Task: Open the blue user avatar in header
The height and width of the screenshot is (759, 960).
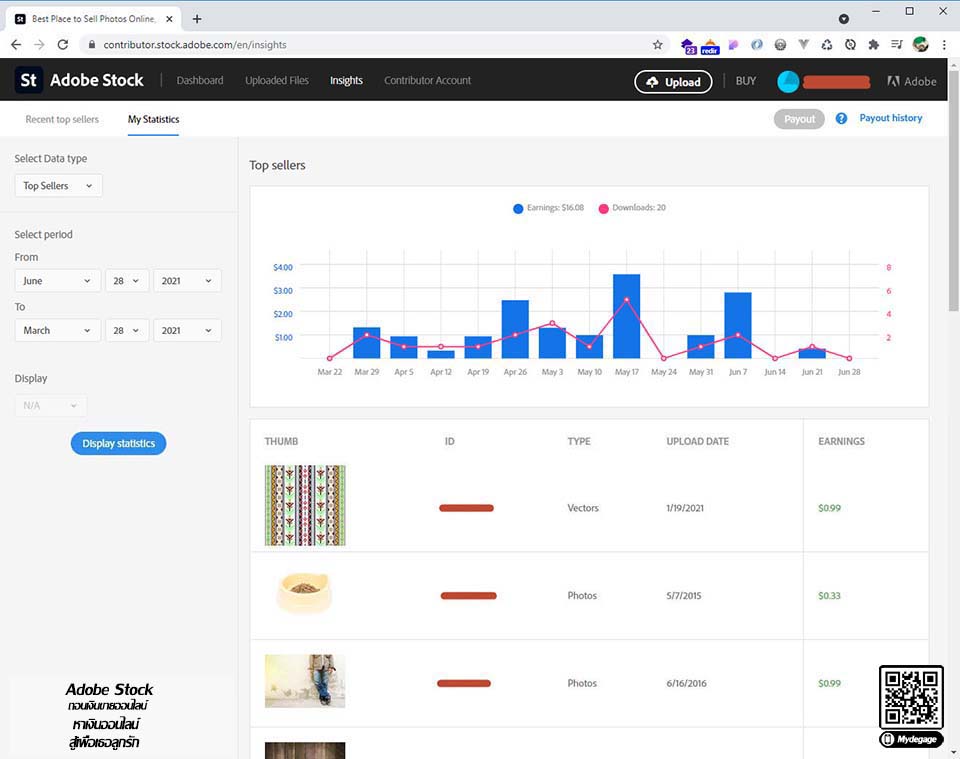Action: (788, 81)
